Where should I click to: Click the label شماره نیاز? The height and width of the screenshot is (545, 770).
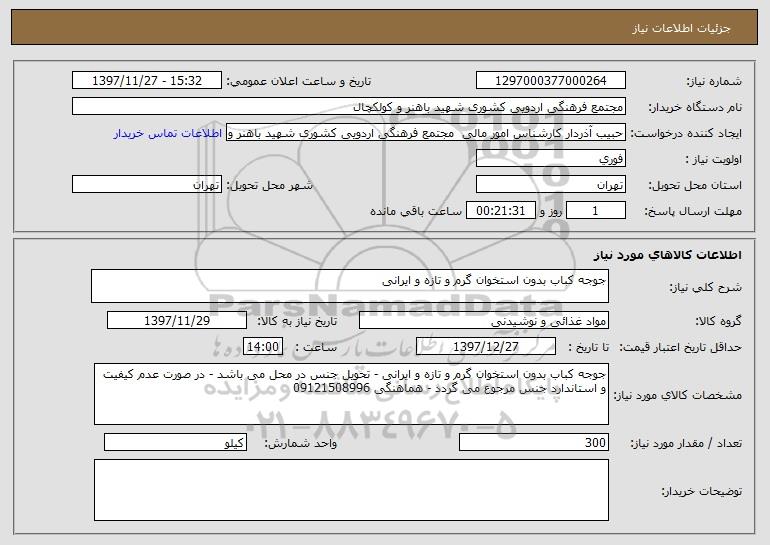point(714,81)
